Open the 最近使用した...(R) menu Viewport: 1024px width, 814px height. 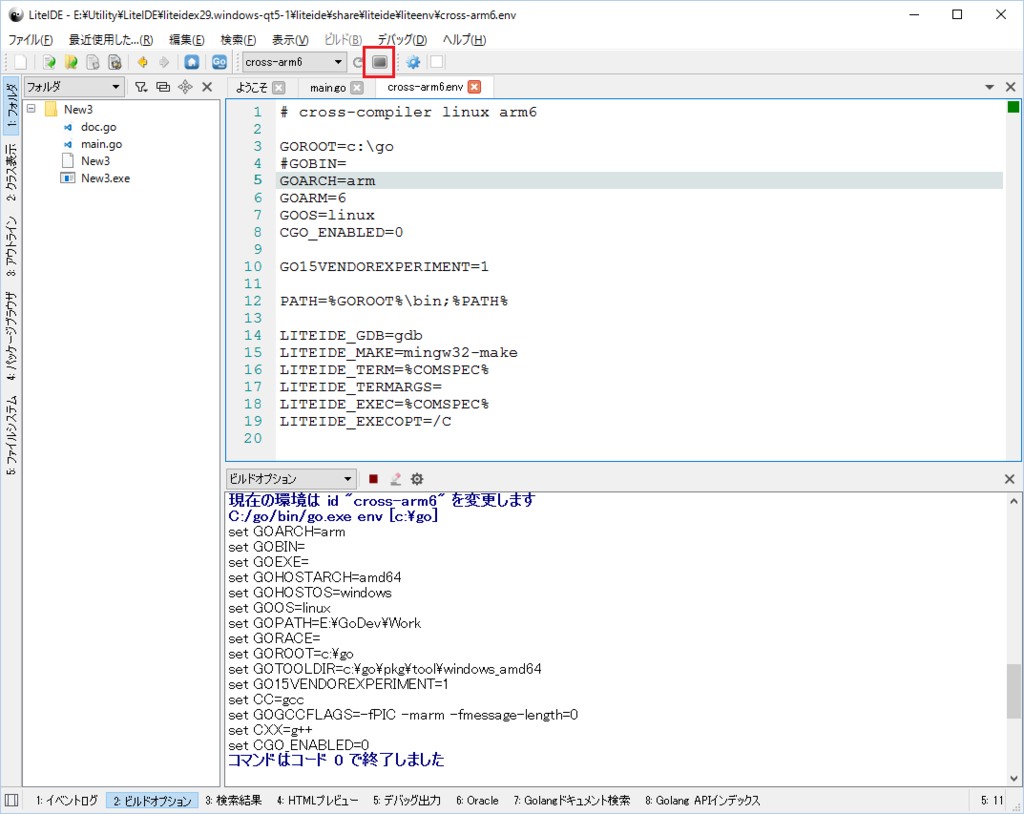click(111, 40)
